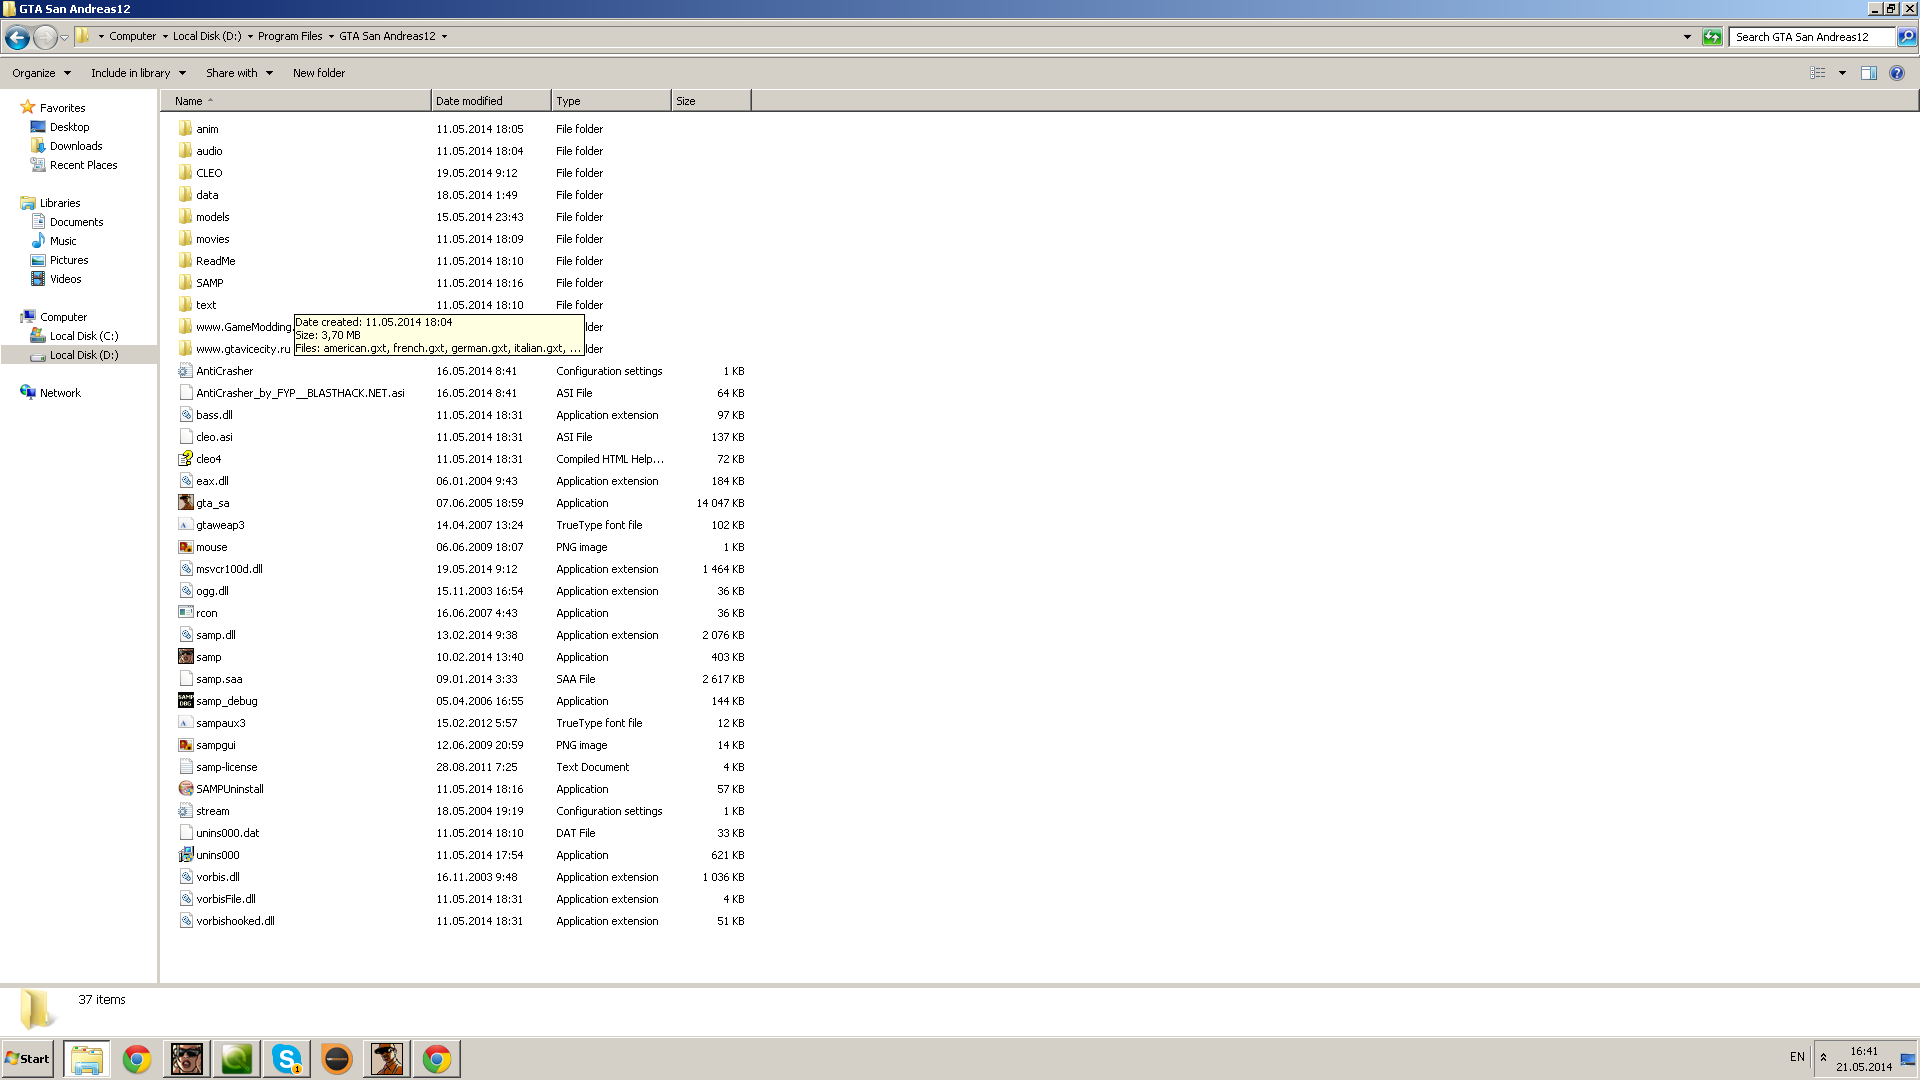The height and width of the screenshot is (1080, 1920).
Task: Select Documents library
Action: click(x=76, y=222)
